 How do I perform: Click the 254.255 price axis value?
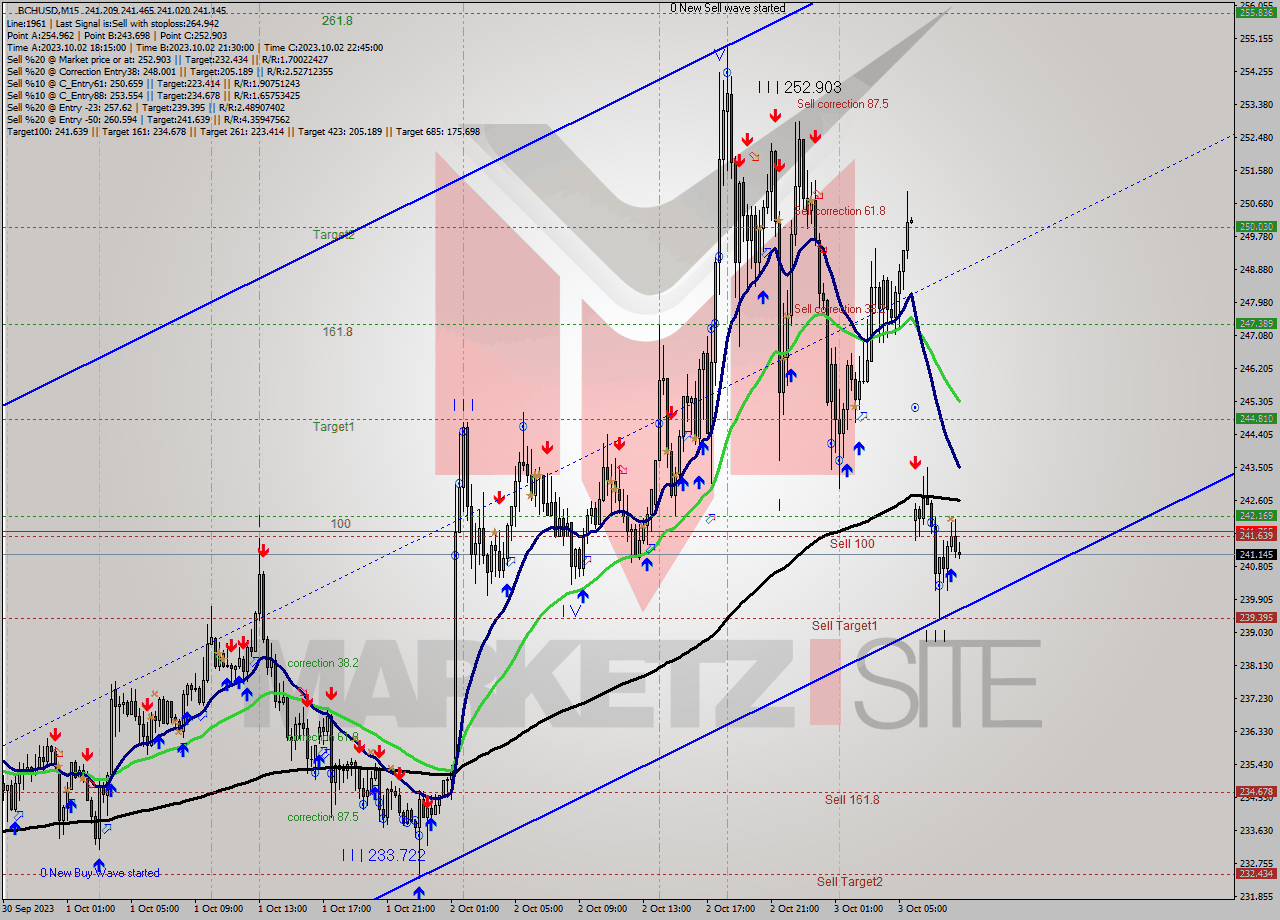pos(1256,72)
